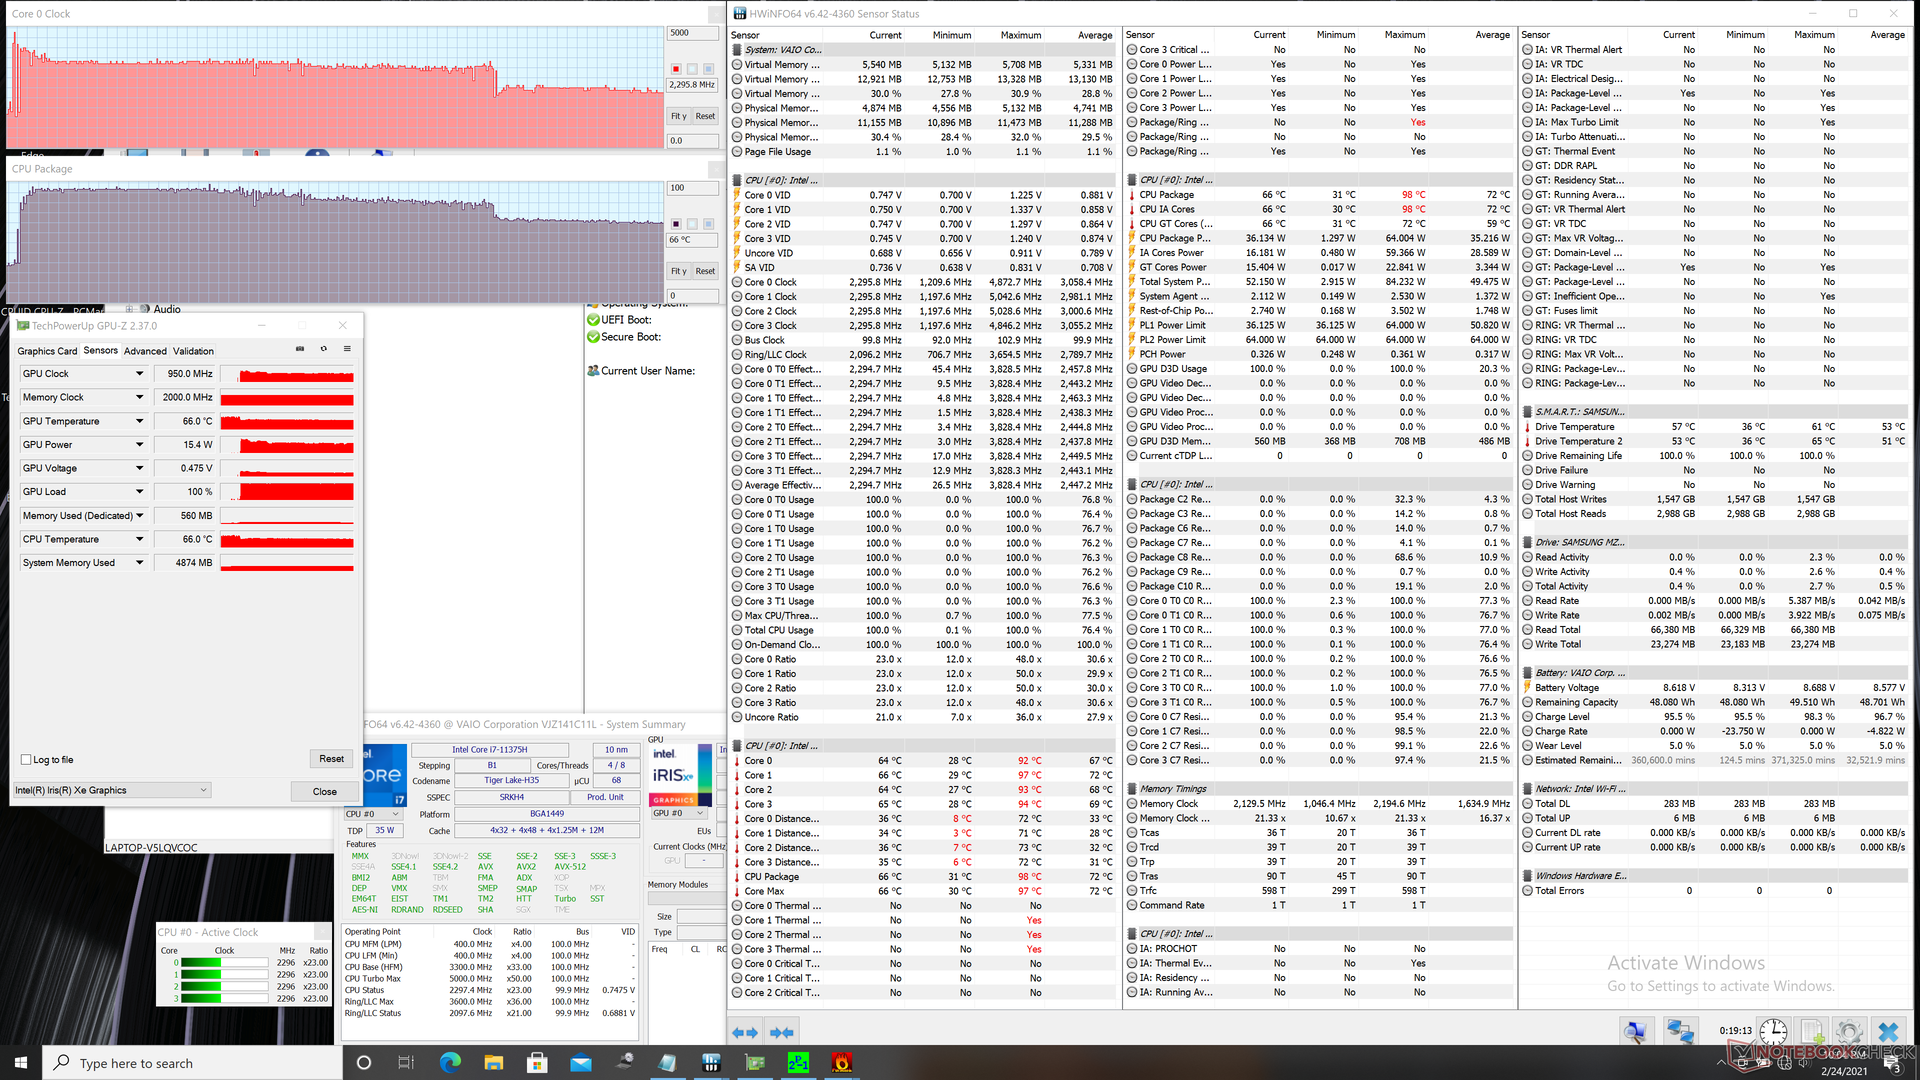Viewport: 1920px width, 1080px height.
Task: Open System Memory Used dropdown
Action: click(x=139, y=562)
